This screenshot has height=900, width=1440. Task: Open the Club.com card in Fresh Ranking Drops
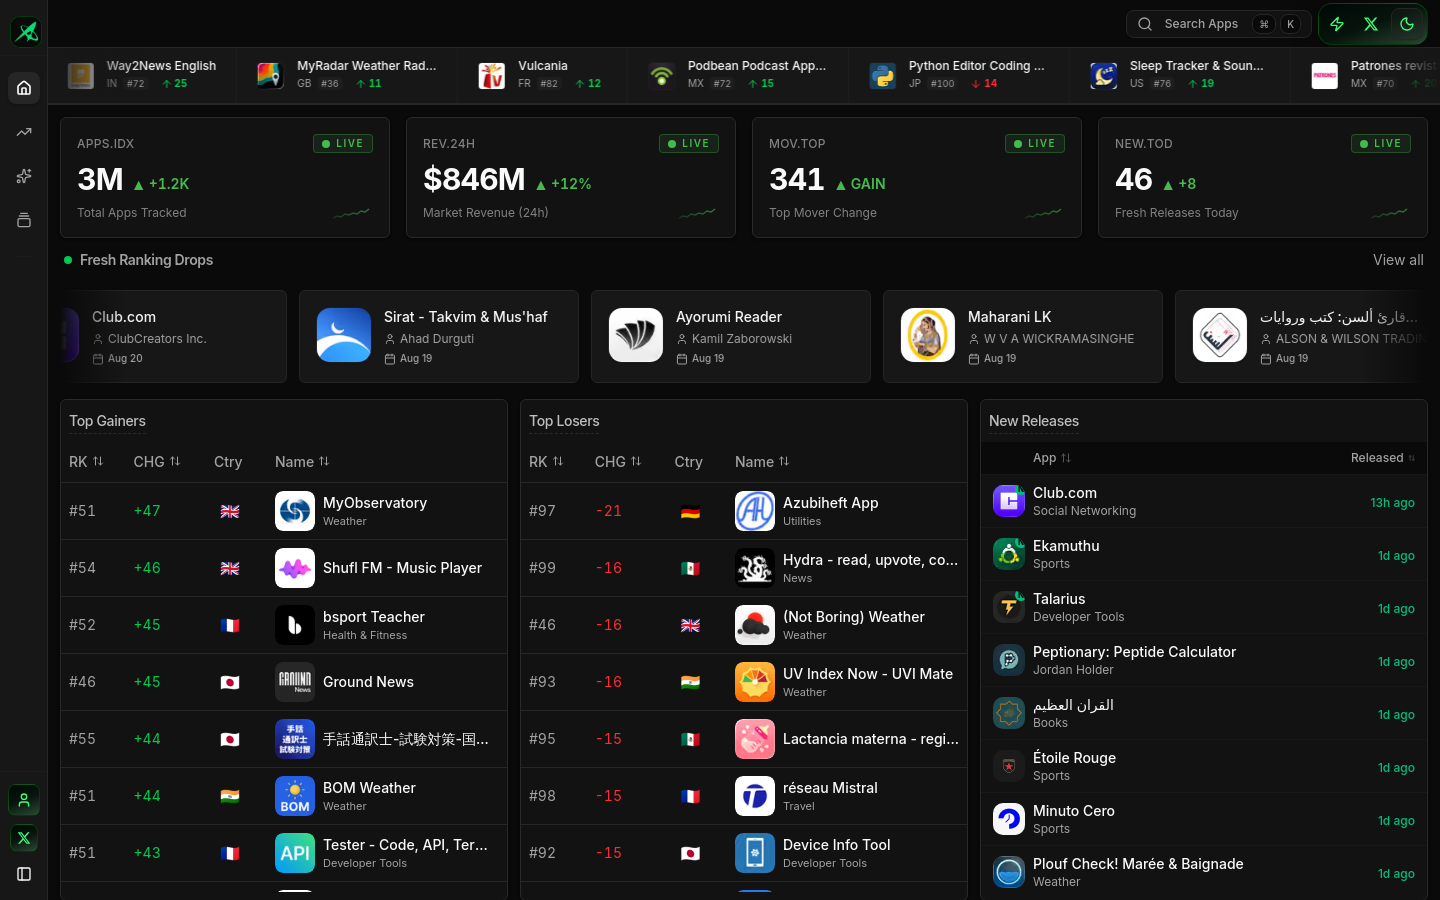[174, 337]
